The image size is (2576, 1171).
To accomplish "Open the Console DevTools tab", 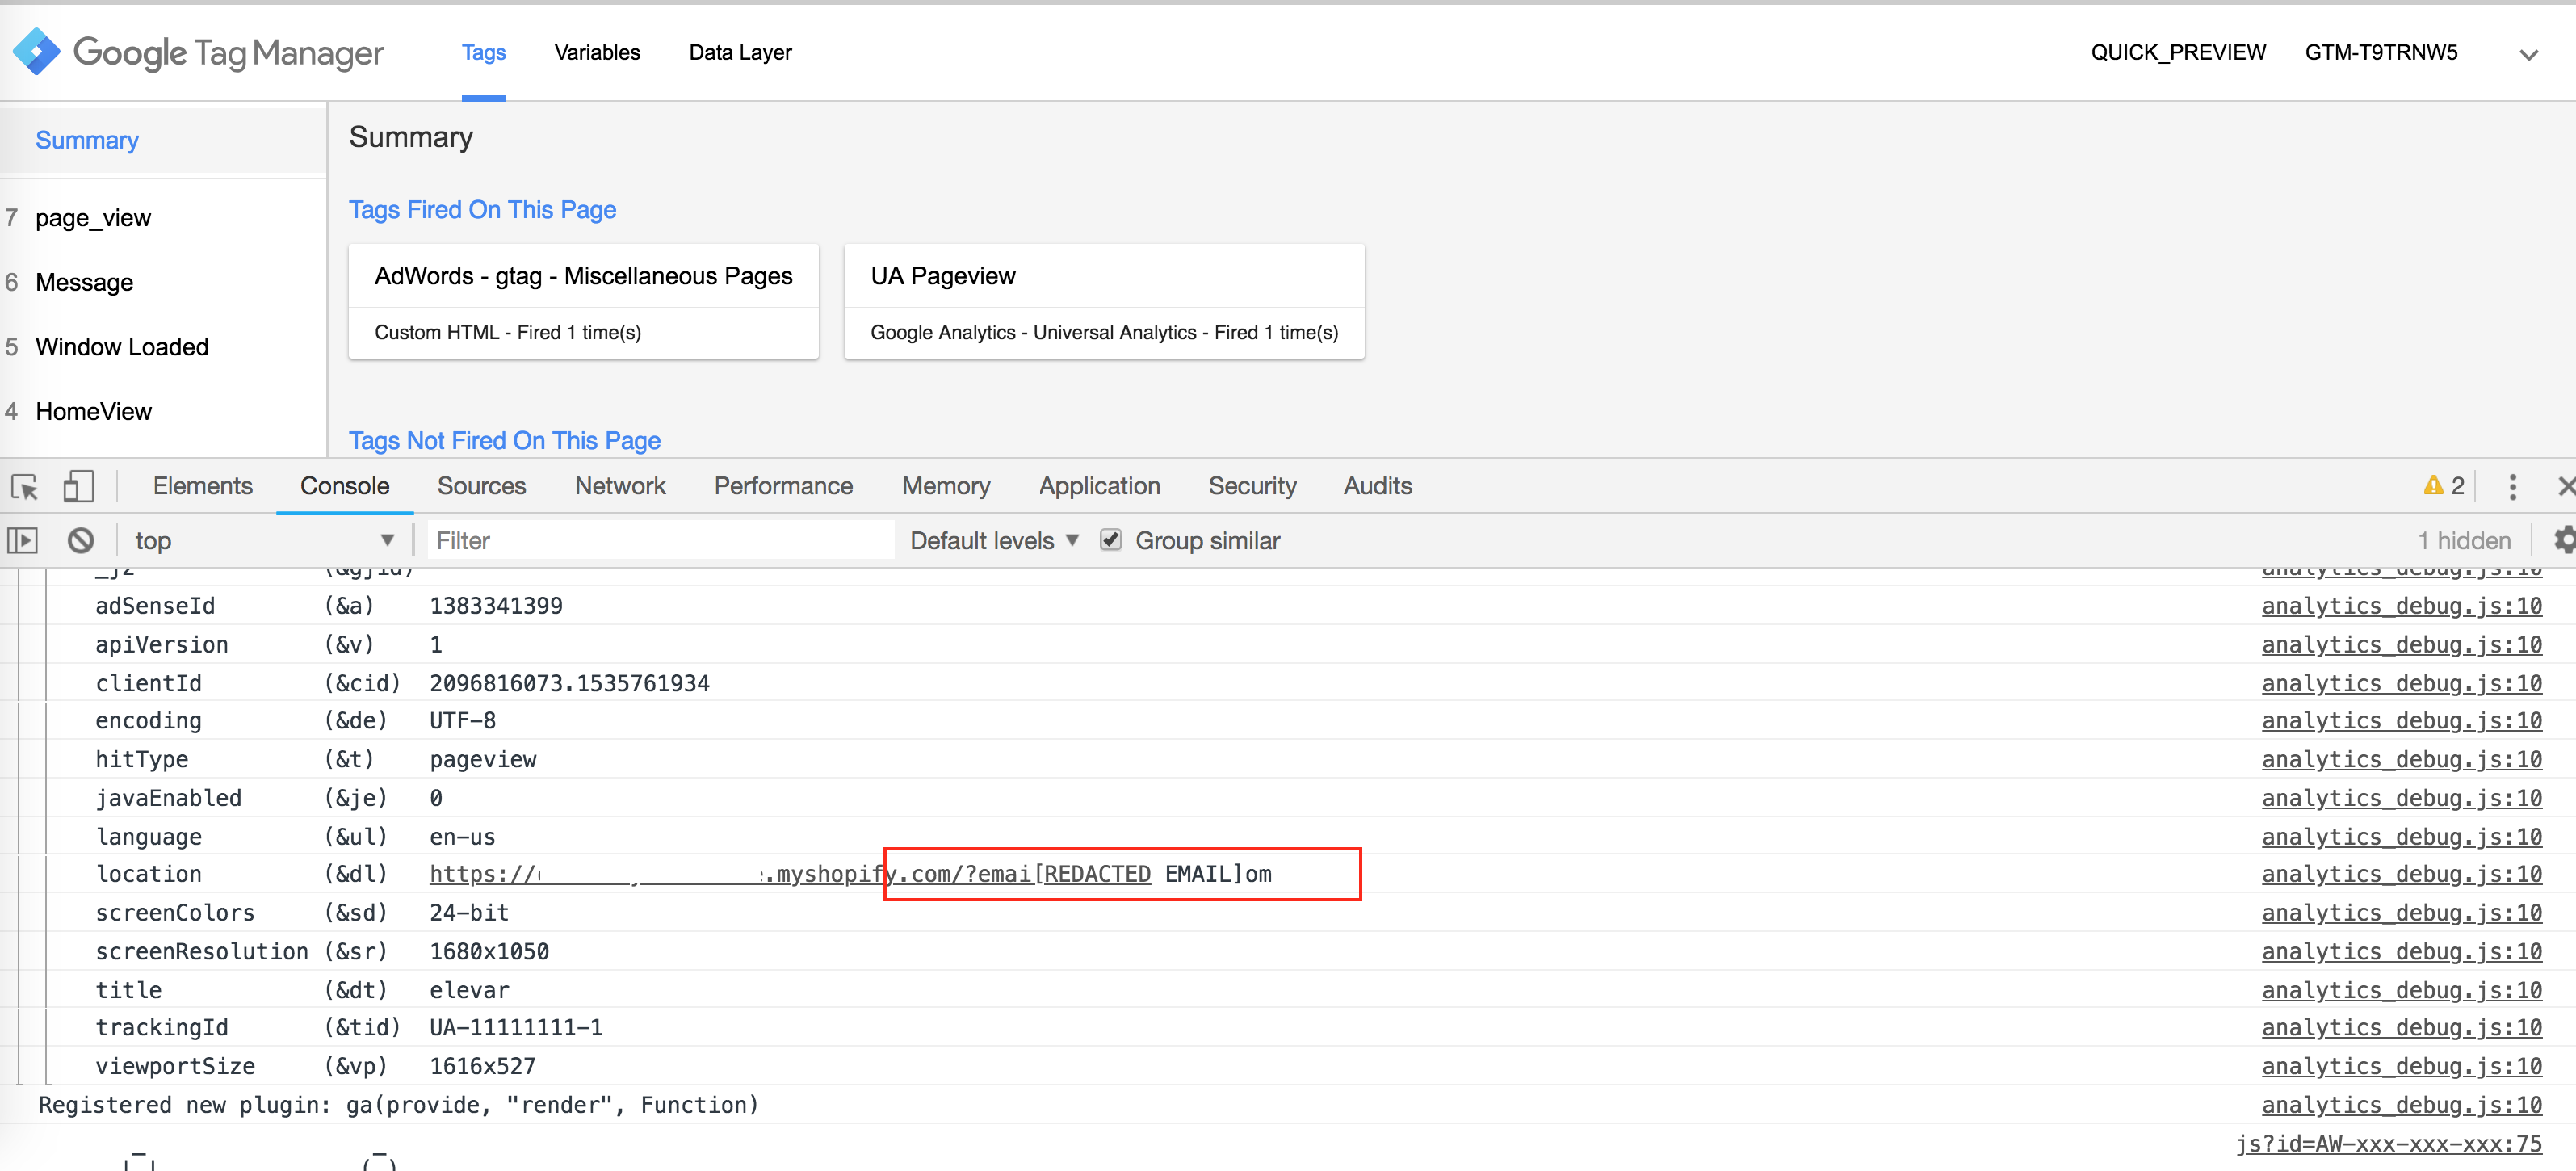I will (x=345, y=486).
